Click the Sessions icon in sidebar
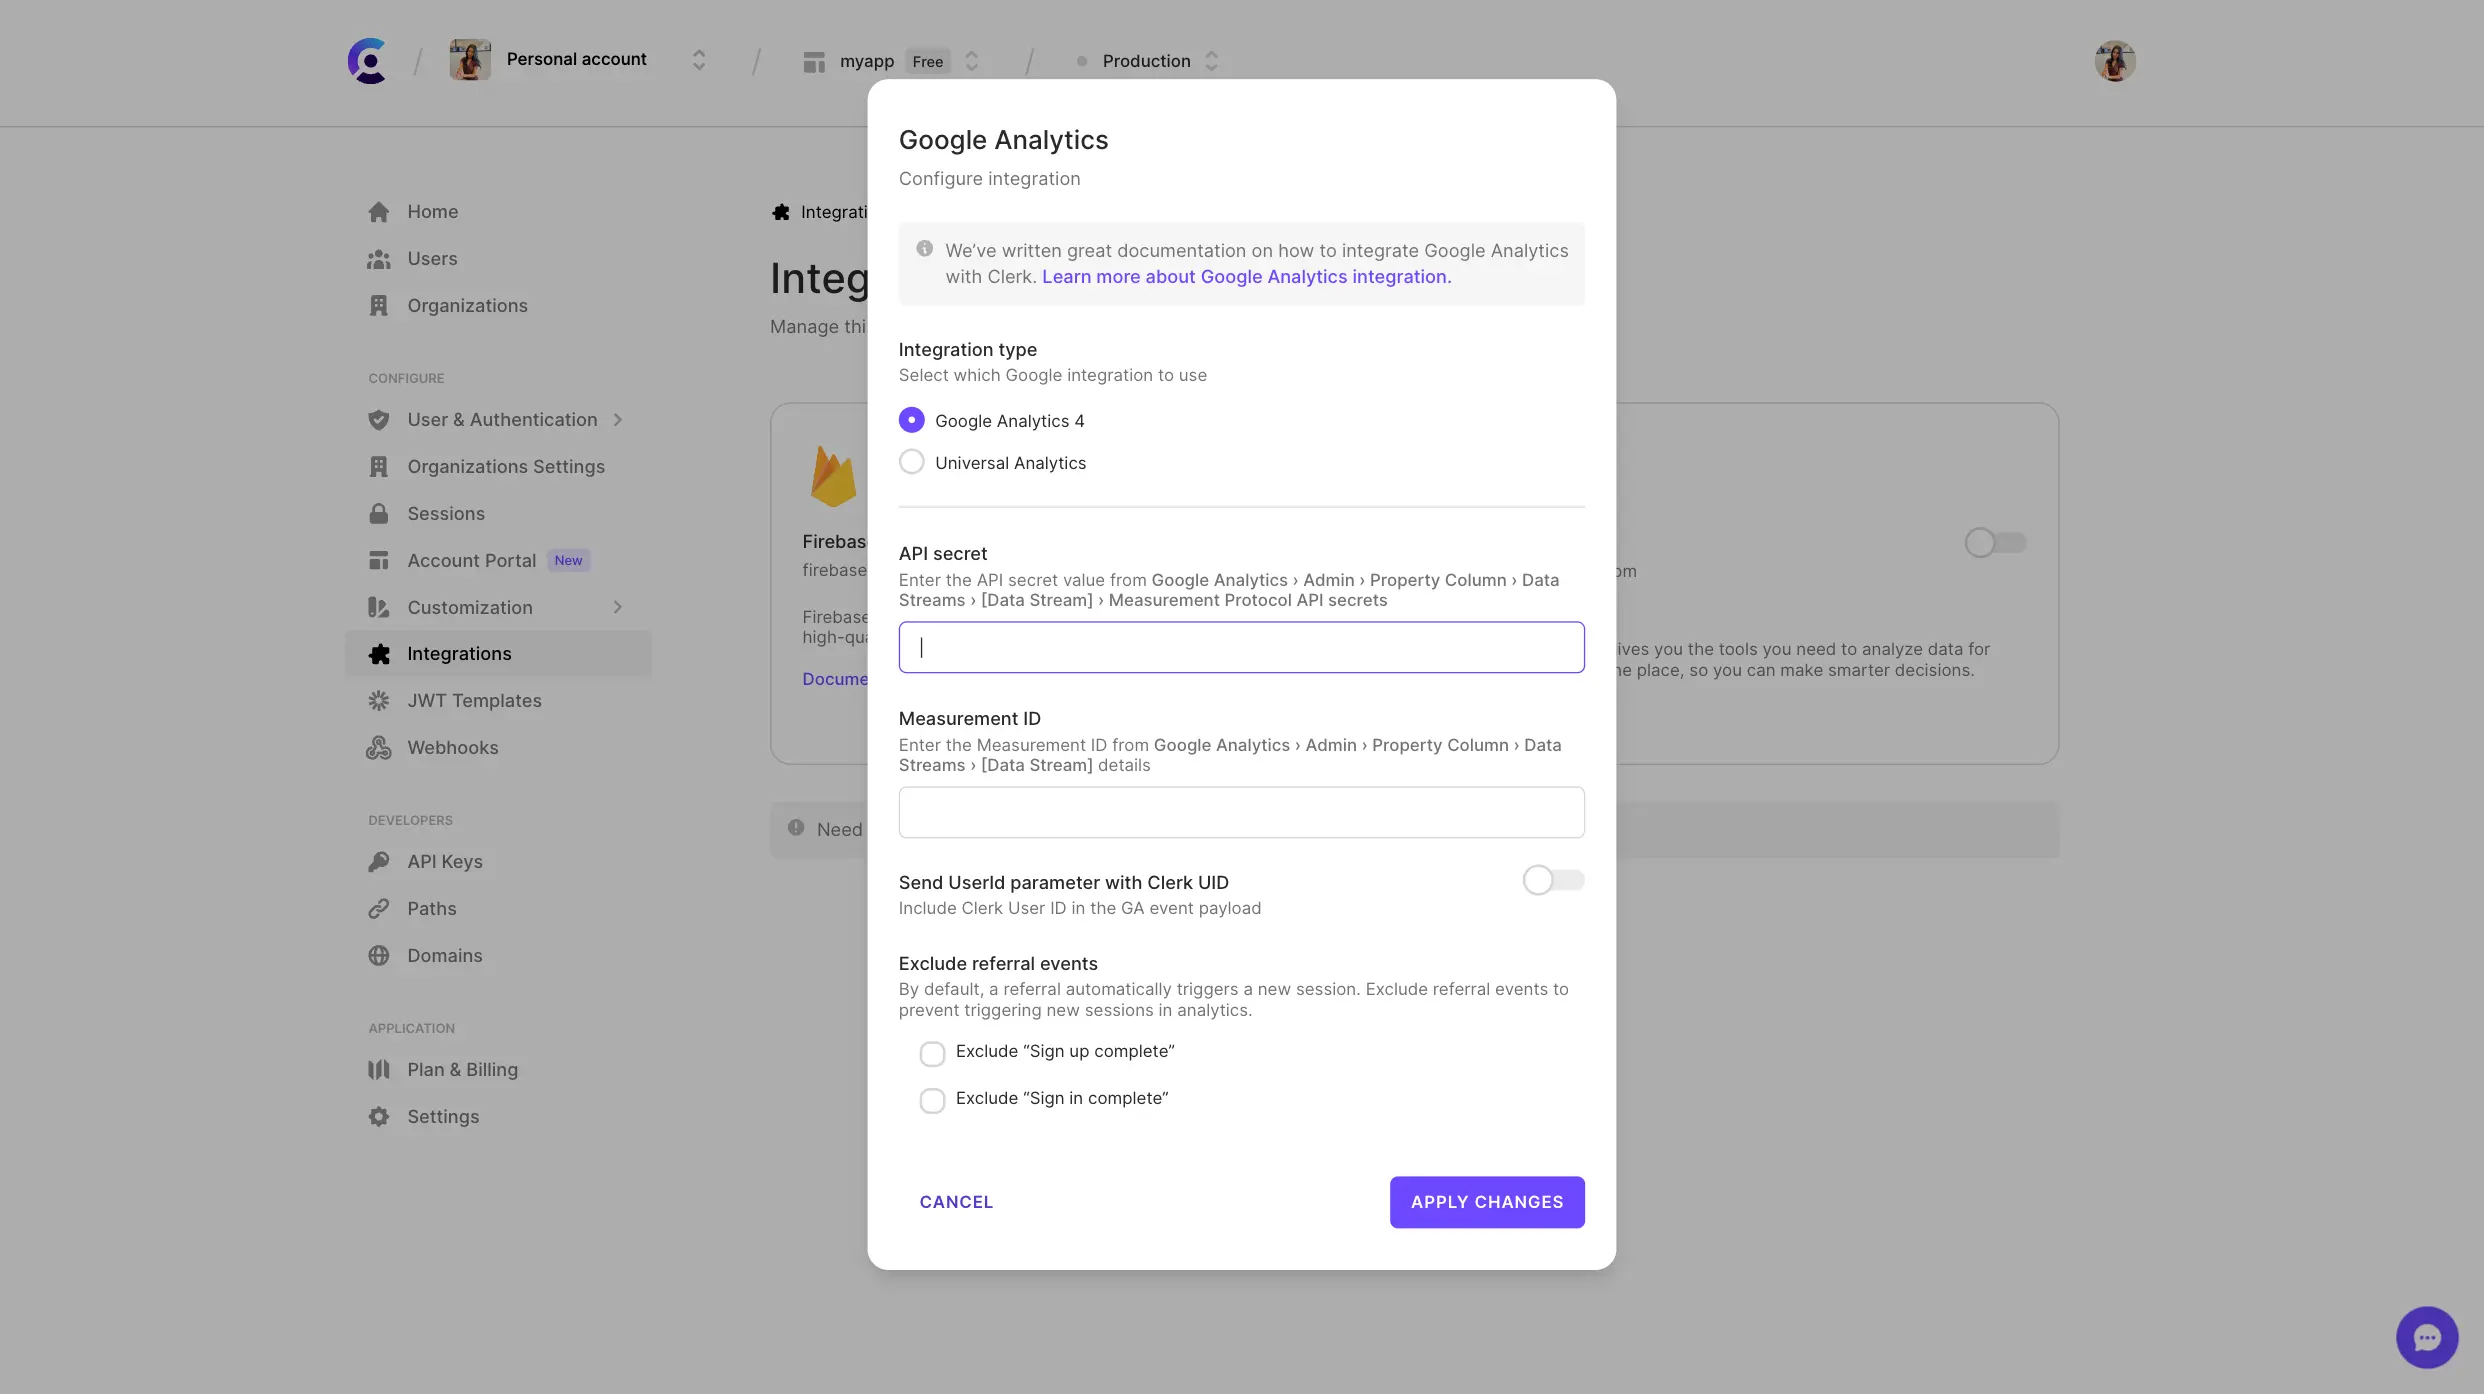The image size is (2484, 1394). (379, 514)
